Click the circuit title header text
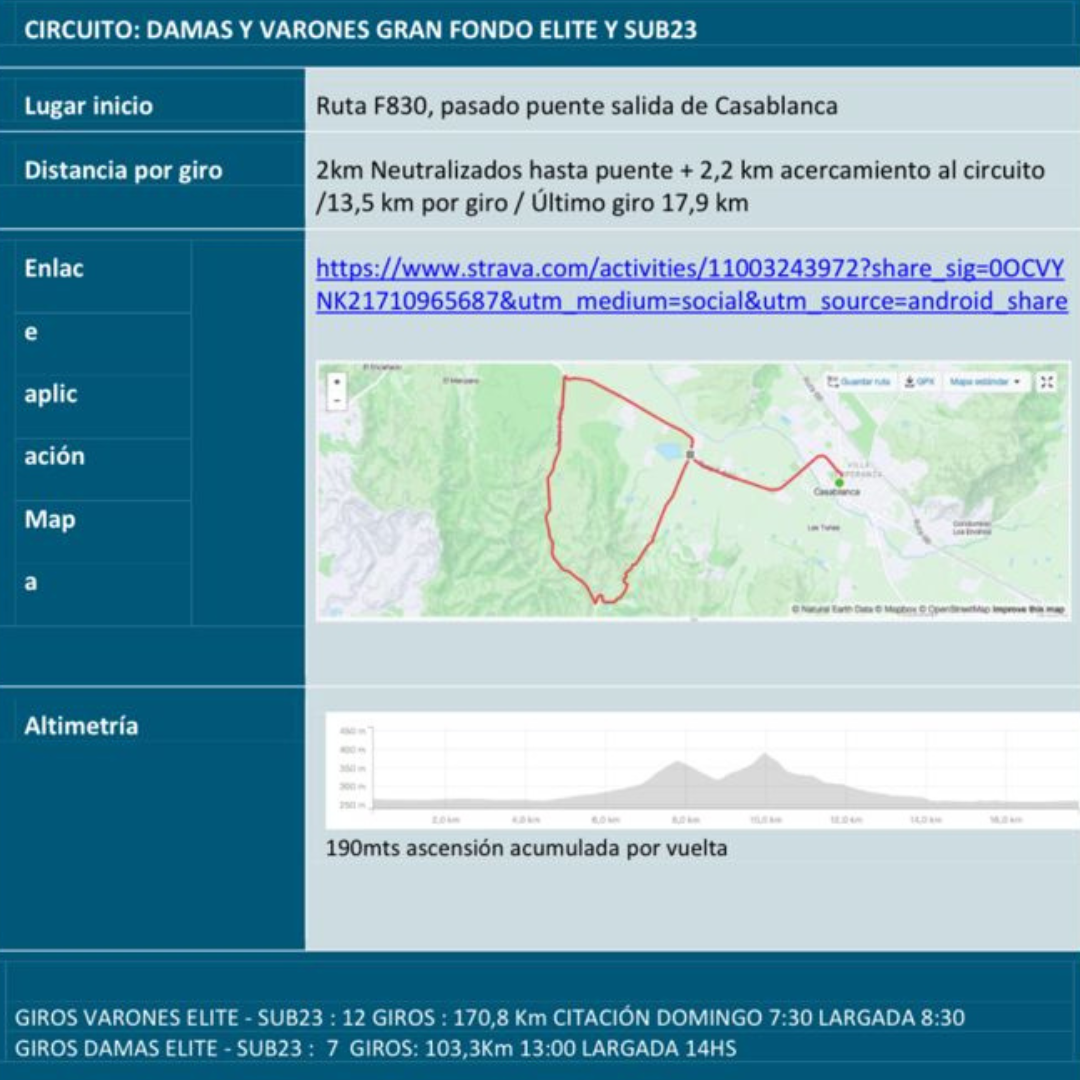 [x=360, y=30]
